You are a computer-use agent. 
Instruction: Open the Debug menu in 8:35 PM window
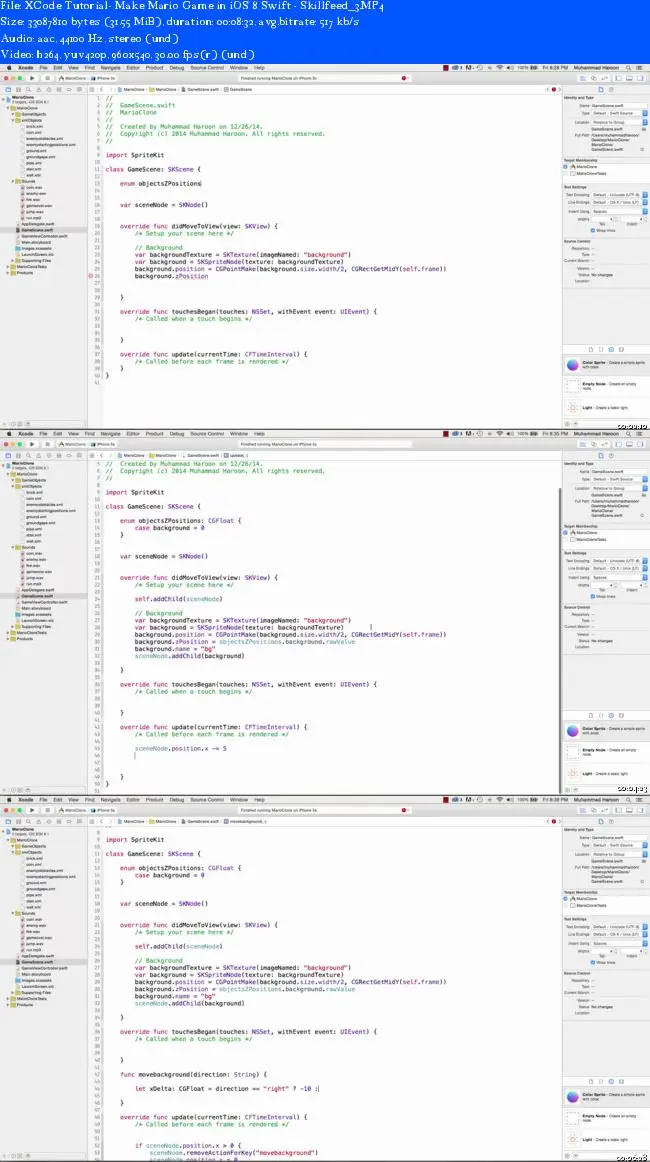tap(176, 434)
